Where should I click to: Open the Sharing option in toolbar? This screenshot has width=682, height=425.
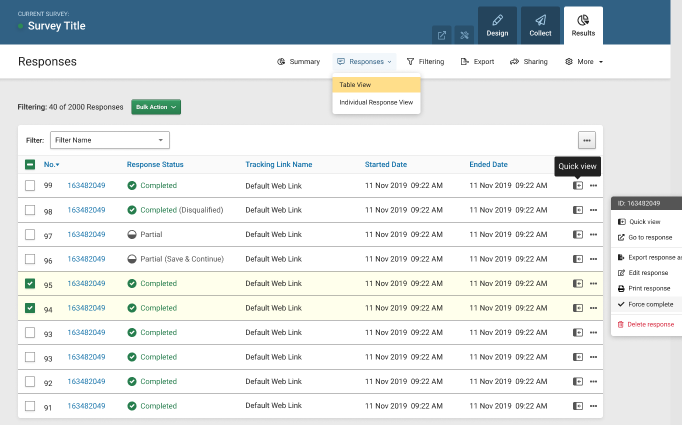coord(528,62)
